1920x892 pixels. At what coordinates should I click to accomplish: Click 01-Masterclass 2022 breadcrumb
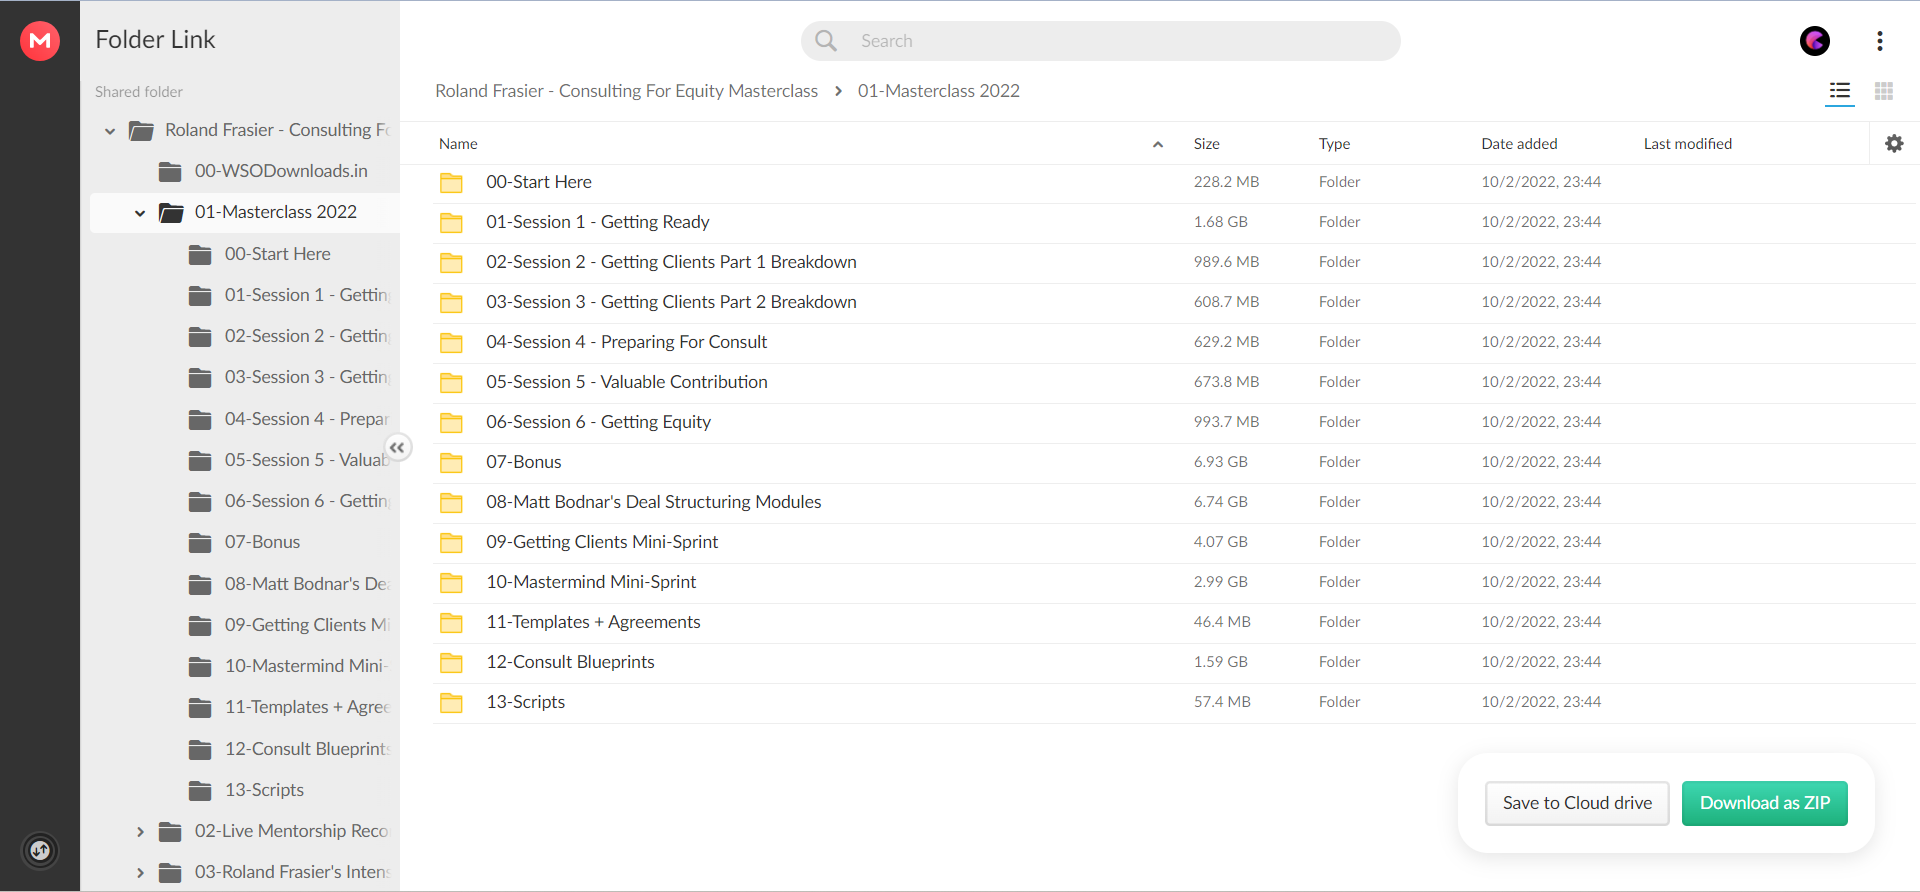pos(939,91)
